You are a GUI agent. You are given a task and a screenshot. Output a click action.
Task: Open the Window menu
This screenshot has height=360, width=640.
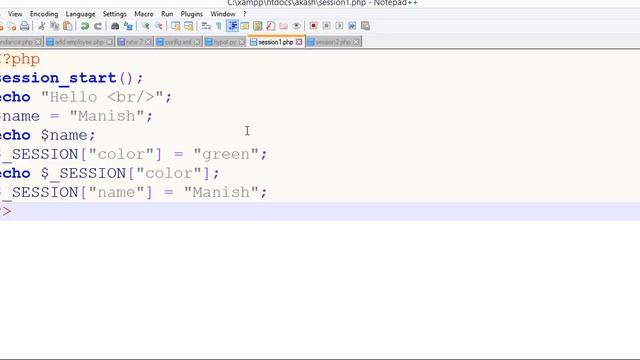tap(222, 14)
